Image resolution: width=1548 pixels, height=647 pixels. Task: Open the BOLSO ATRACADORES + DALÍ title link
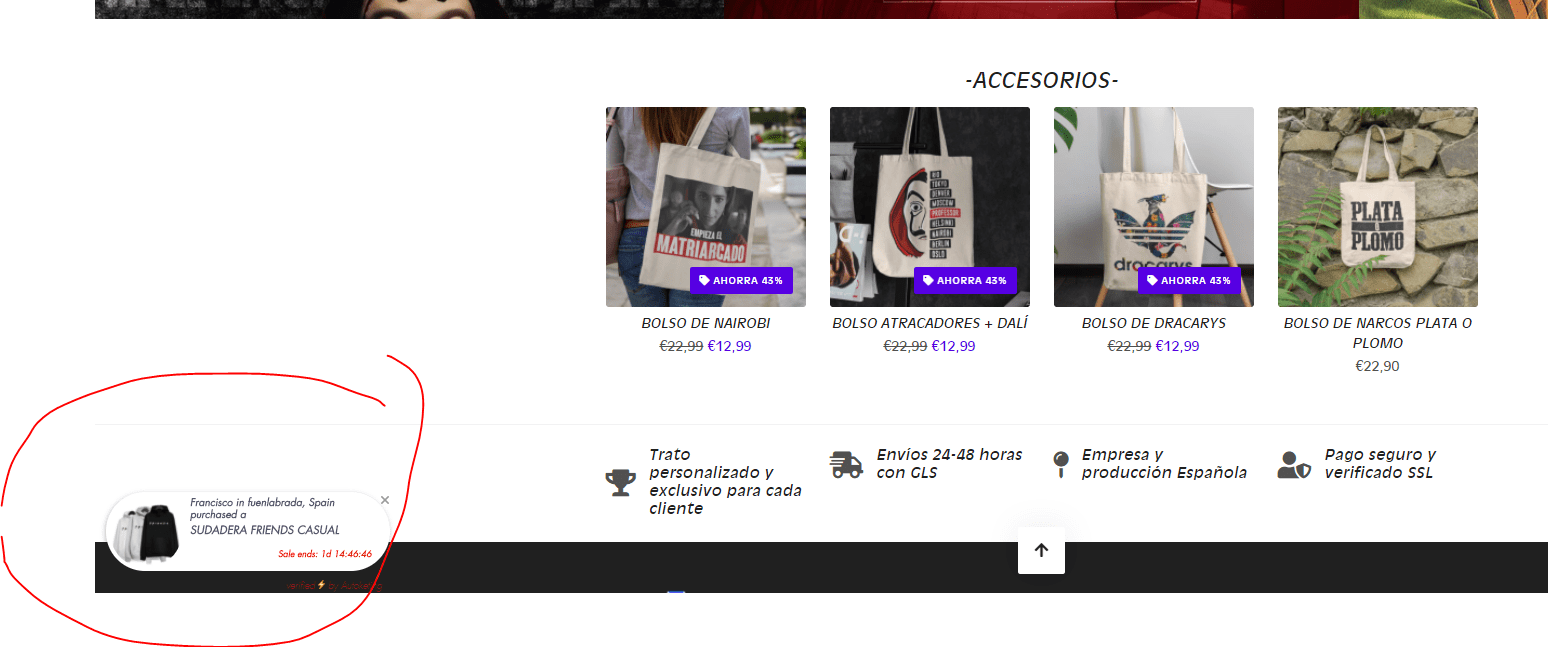tap(930, 324)
